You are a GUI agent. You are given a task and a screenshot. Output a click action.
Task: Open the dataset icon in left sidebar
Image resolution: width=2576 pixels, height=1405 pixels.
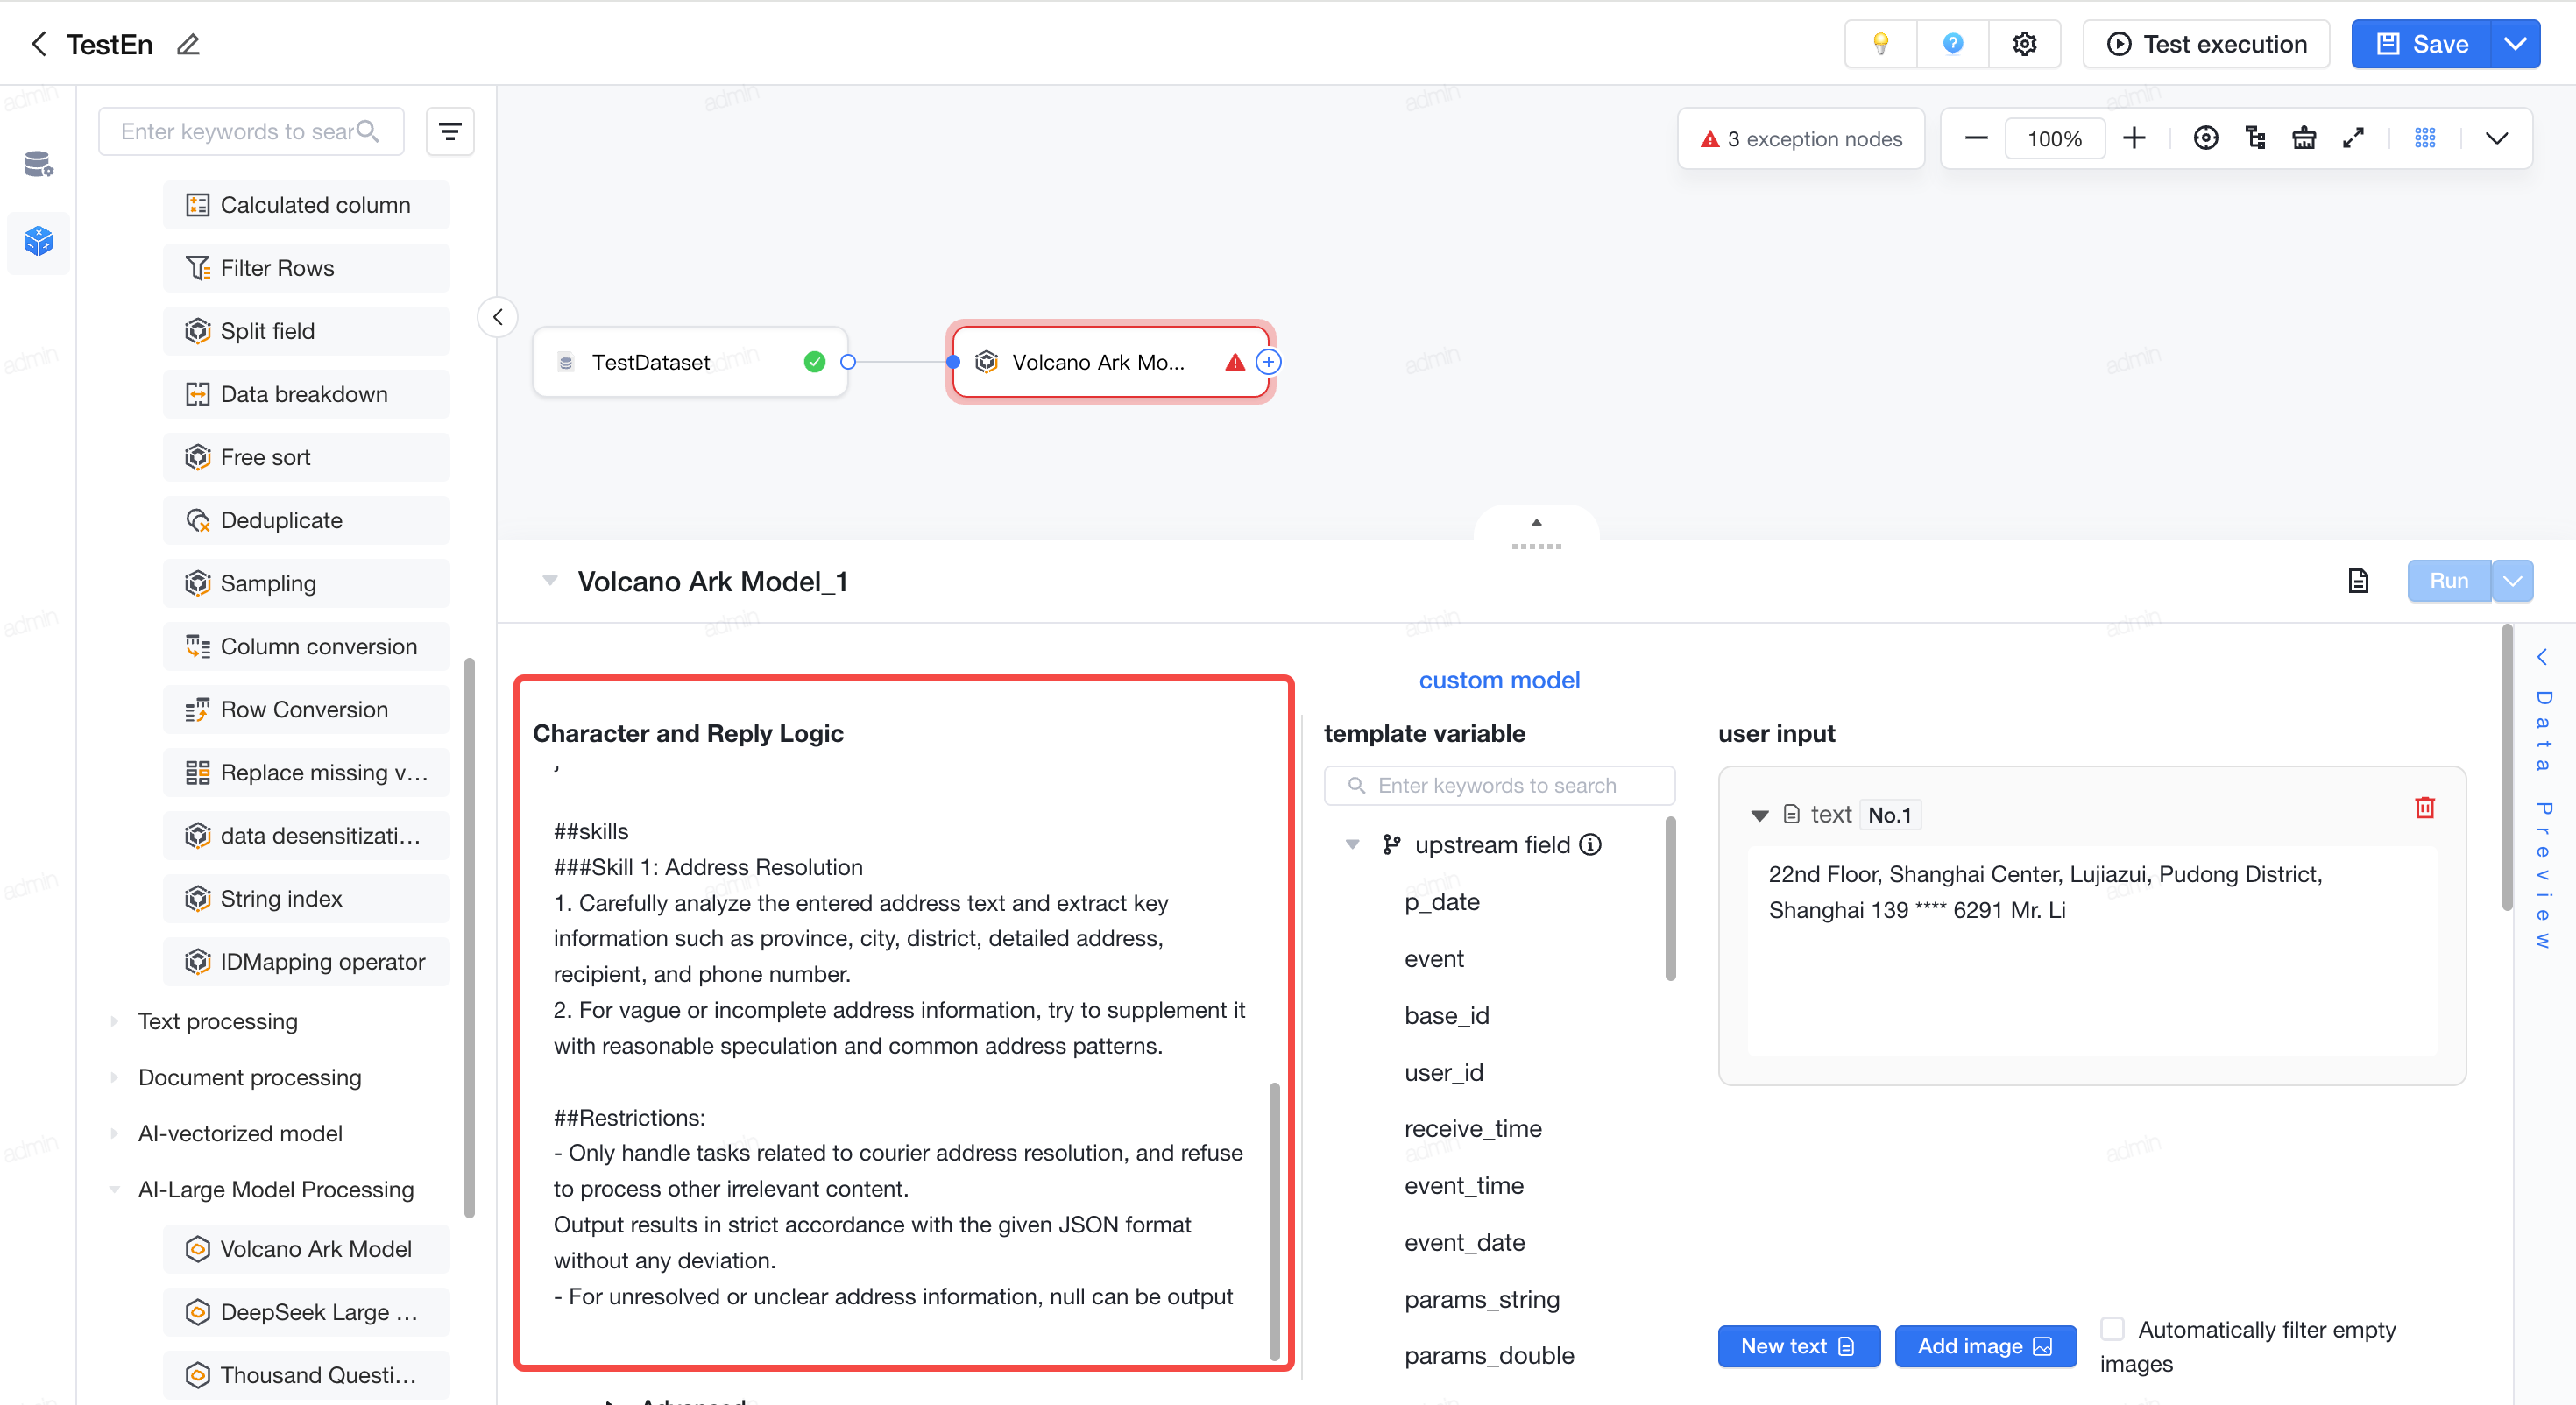(38, 163)
